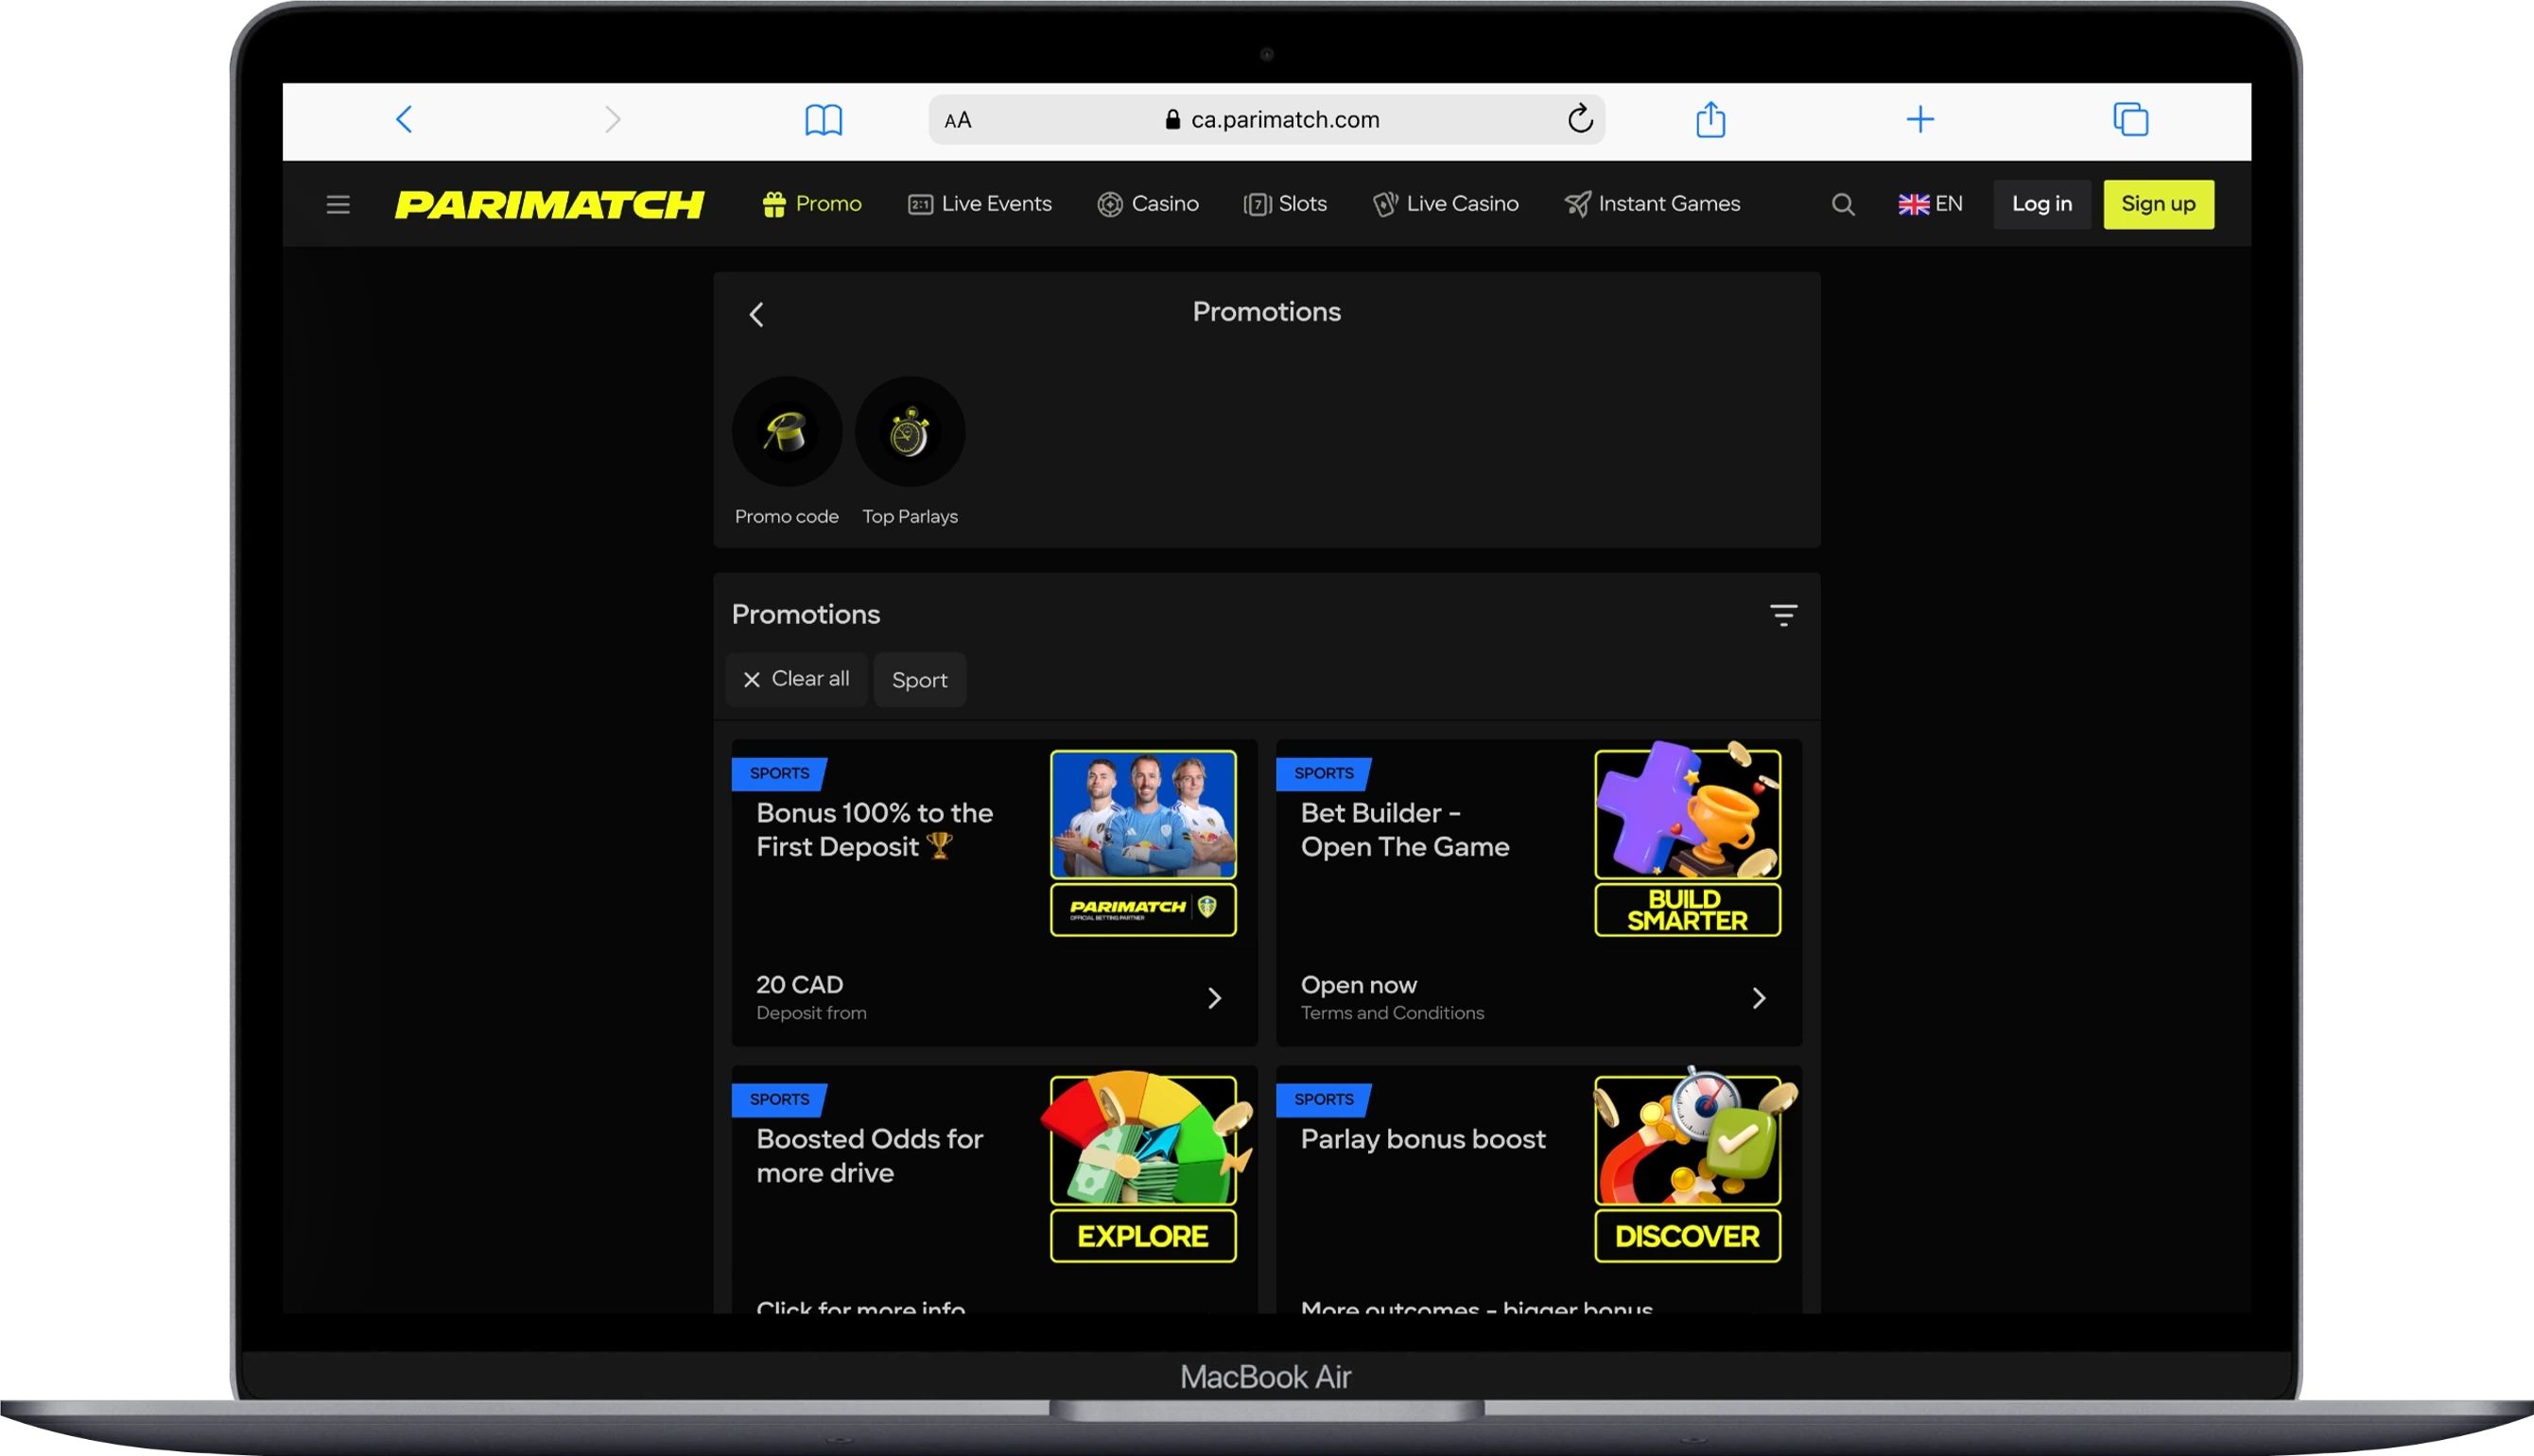2534x1456 pixels.
Task: Open the promotions filter icon
Action: [1783, 614]
